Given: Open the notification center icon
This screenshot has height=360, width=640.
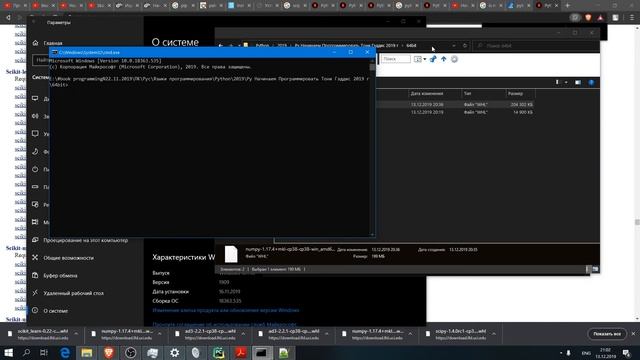Looking at the screenshot, I should pyautogui.click(x=627, y=353).
